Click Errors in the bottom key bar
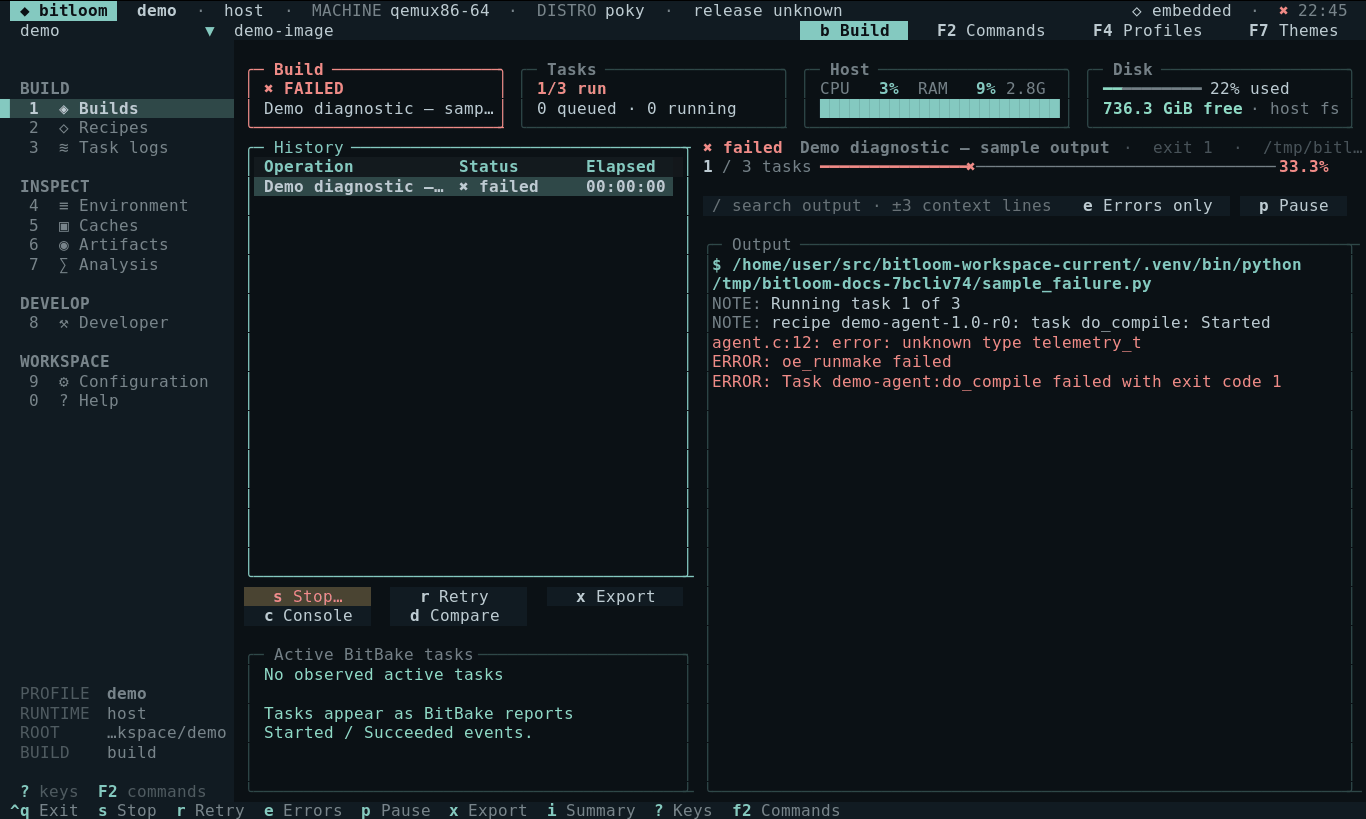Image resolution: width=1366 pixels, height=819 pixels. [303, 810]
